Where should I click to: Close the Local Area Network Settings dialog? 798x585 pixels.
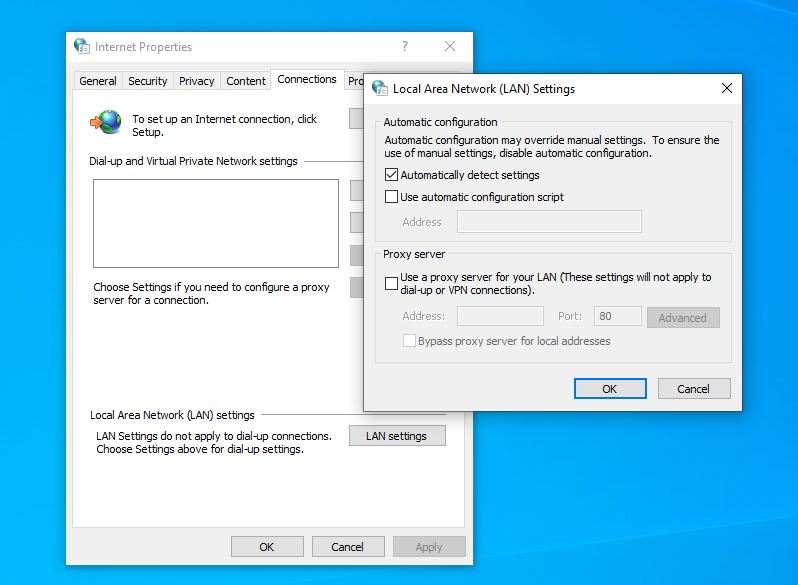[727, 88]
